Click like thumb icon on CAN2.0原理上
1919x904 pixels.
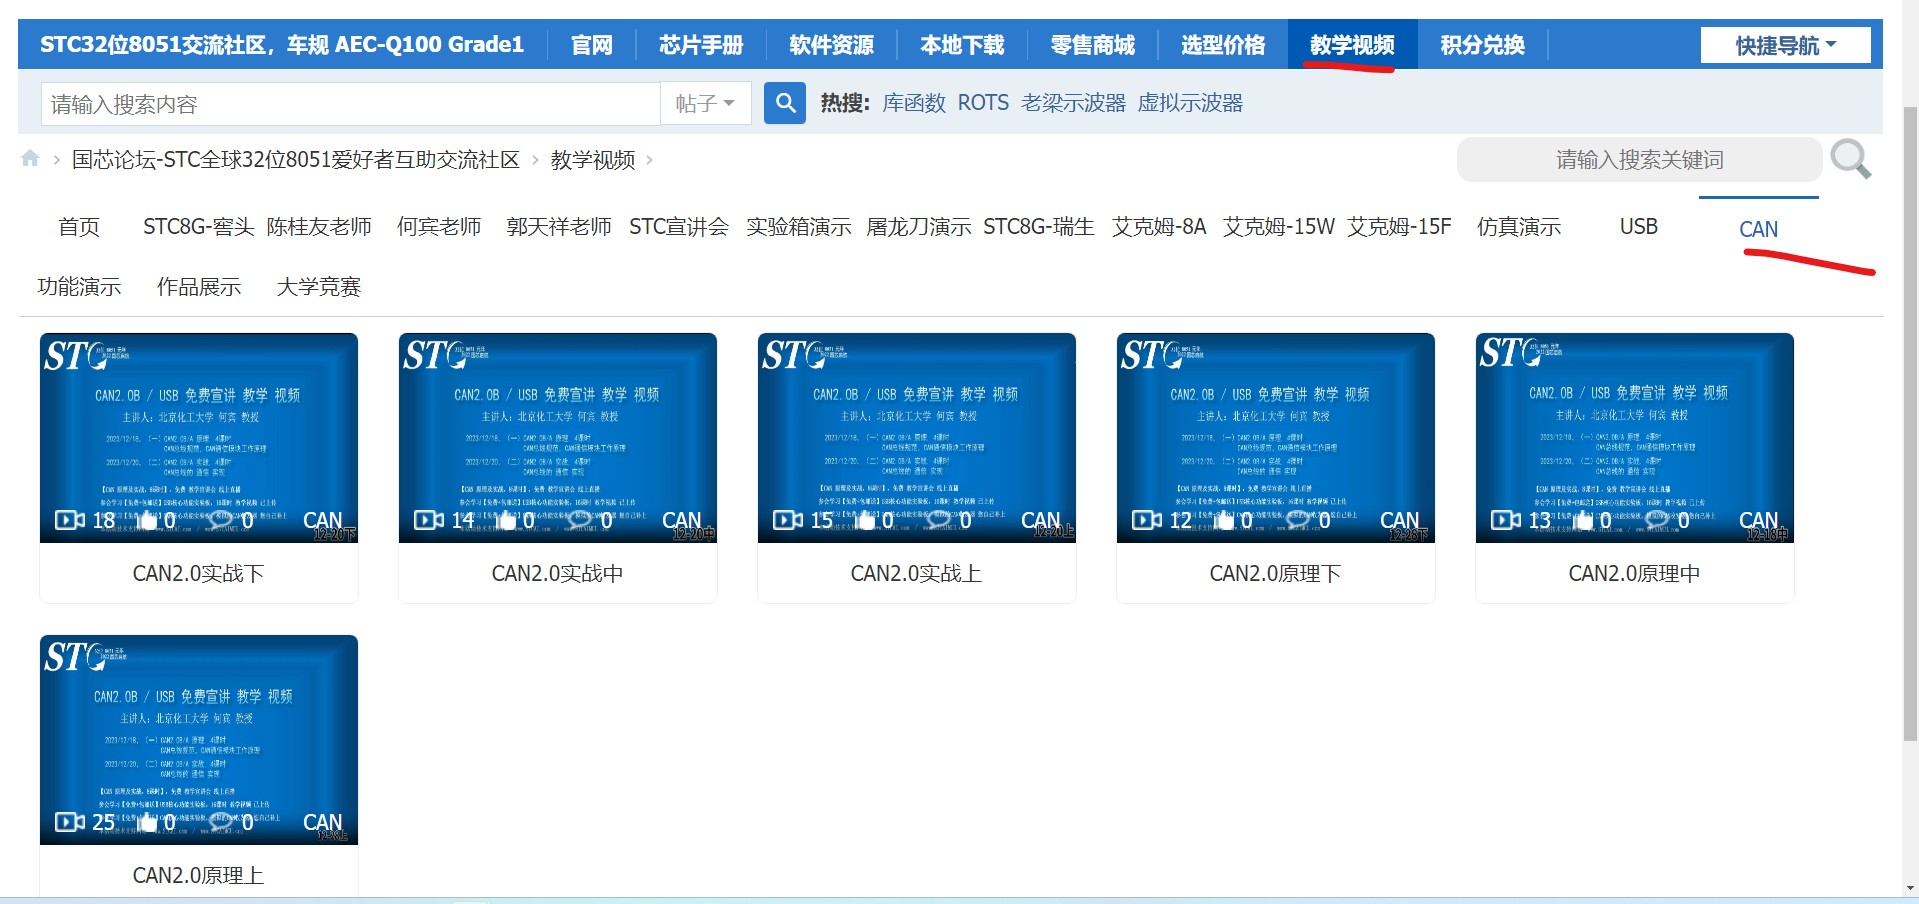(x=148, y=822)
